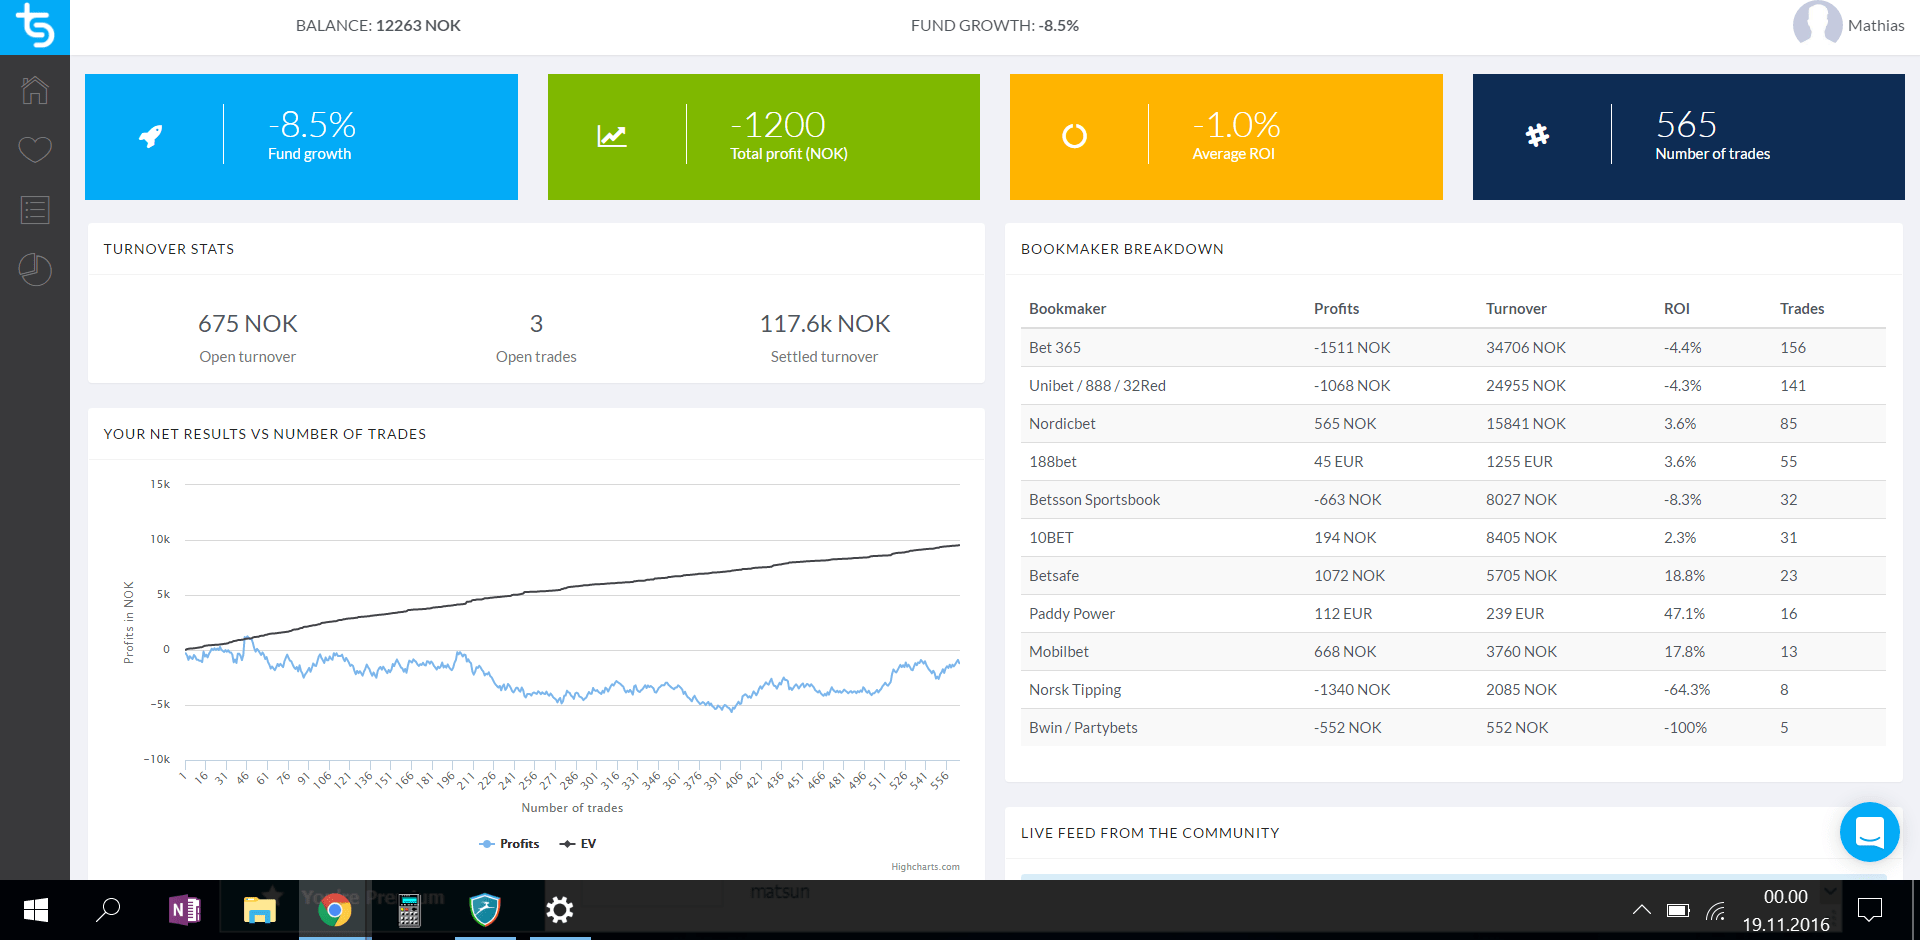Click the app logo in top-left corner
The image size is (1920, 940).
tap(35, 27)
